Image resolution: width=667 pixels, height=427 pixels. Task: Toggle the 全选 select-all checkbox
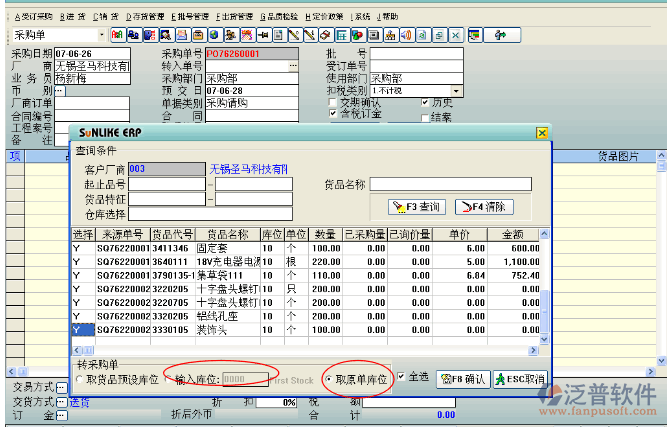click(403, 378)
